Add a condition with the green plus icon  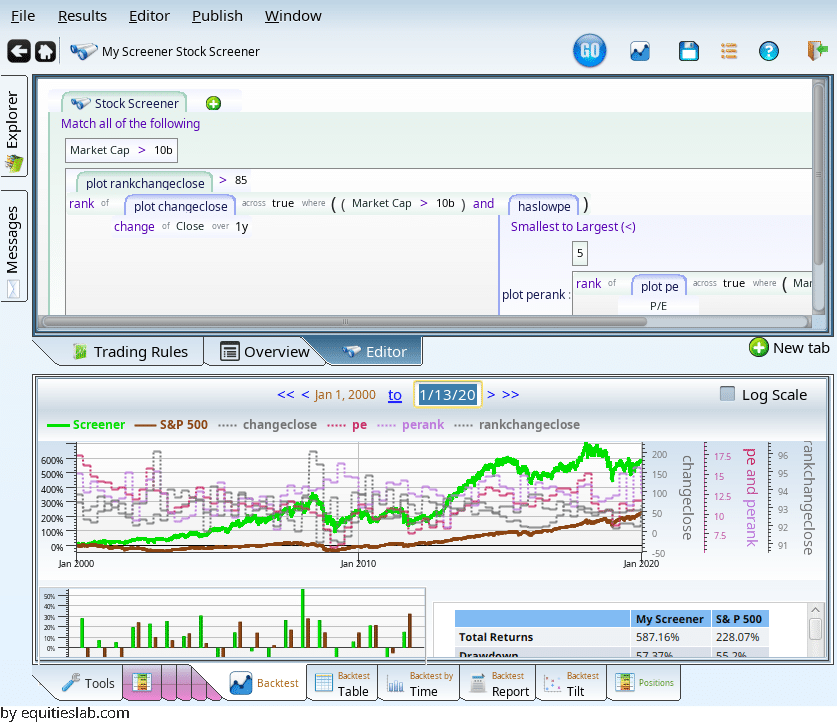214,103
